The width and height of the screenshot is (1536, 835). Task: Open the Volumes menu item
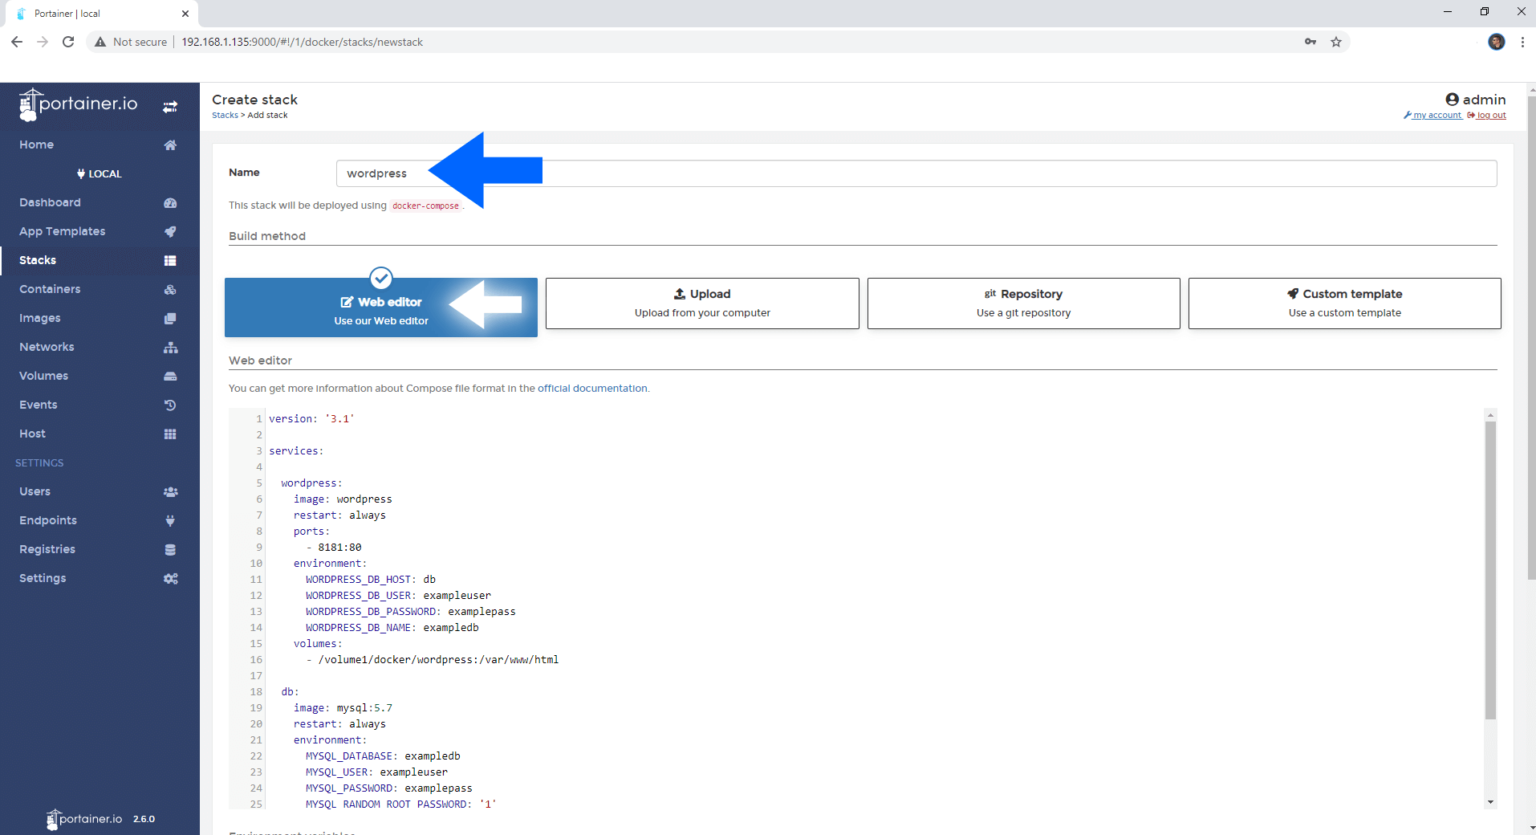tap(44, 376)
